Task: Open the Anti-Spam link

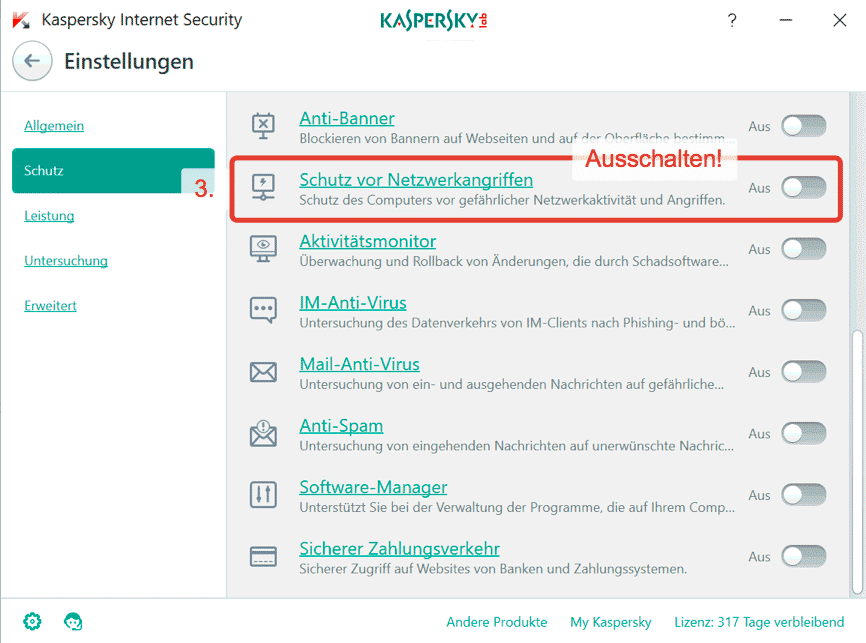Action: [x=341, y=425]
